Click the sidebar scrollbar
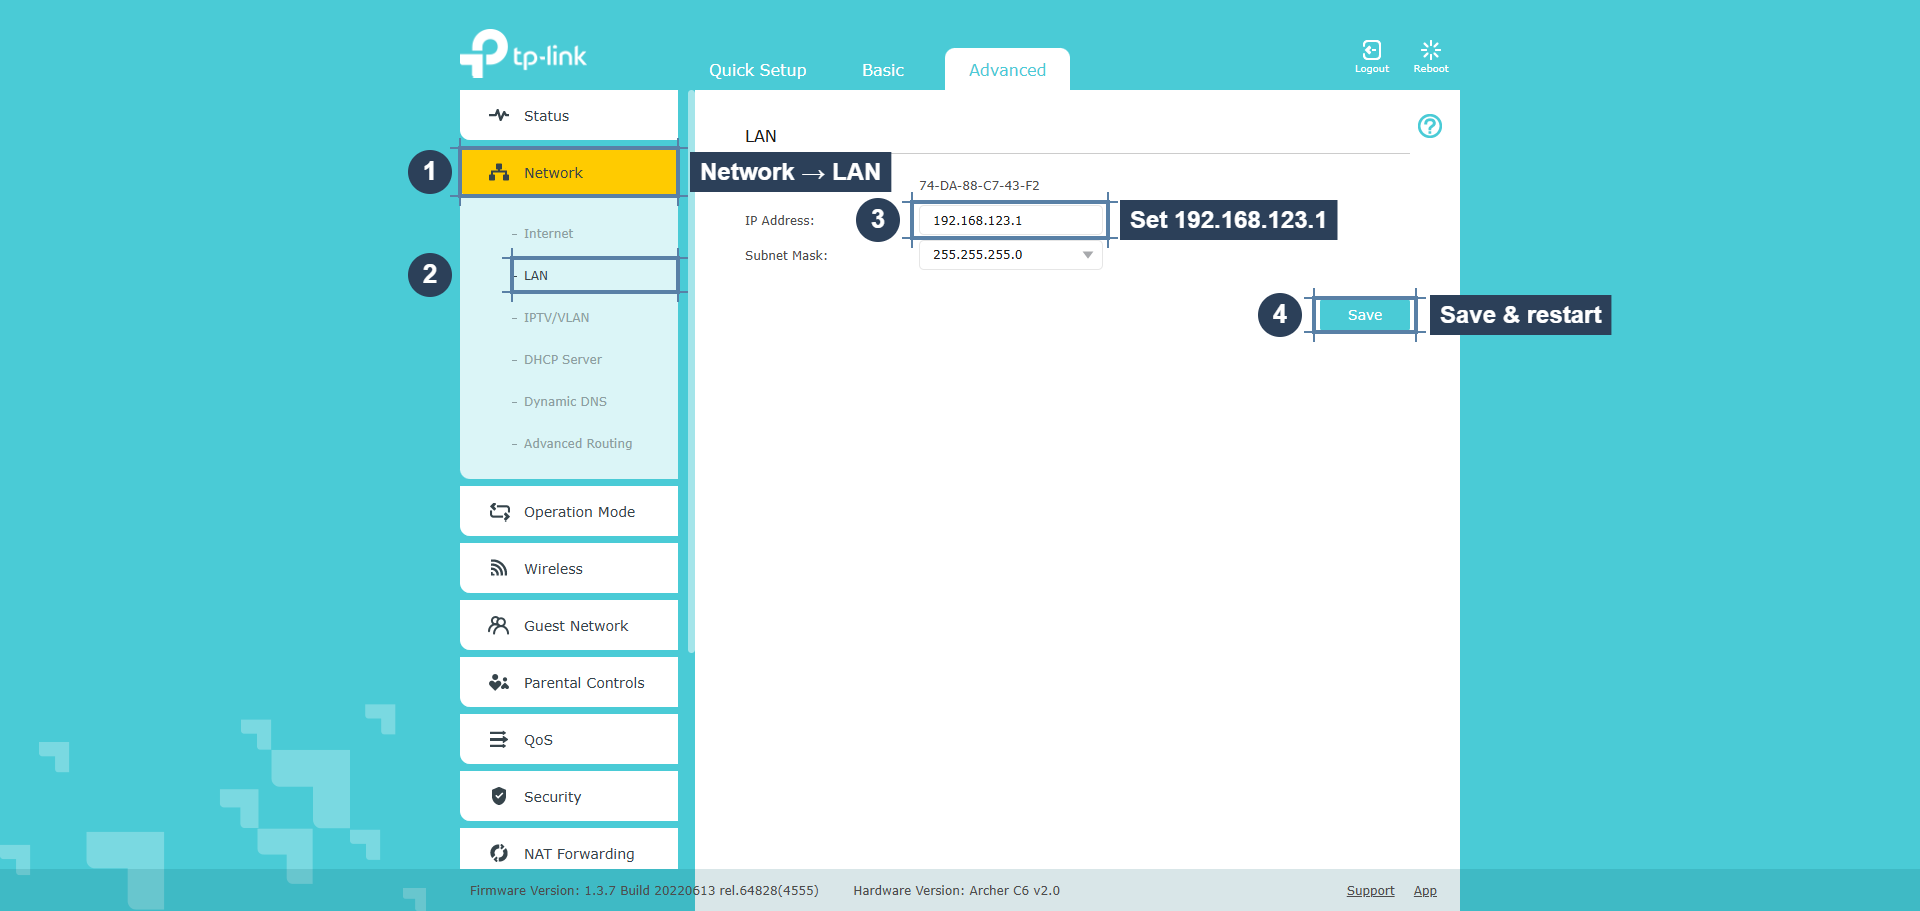Viewport: 1920px width, 911px height. click(691, 370)
